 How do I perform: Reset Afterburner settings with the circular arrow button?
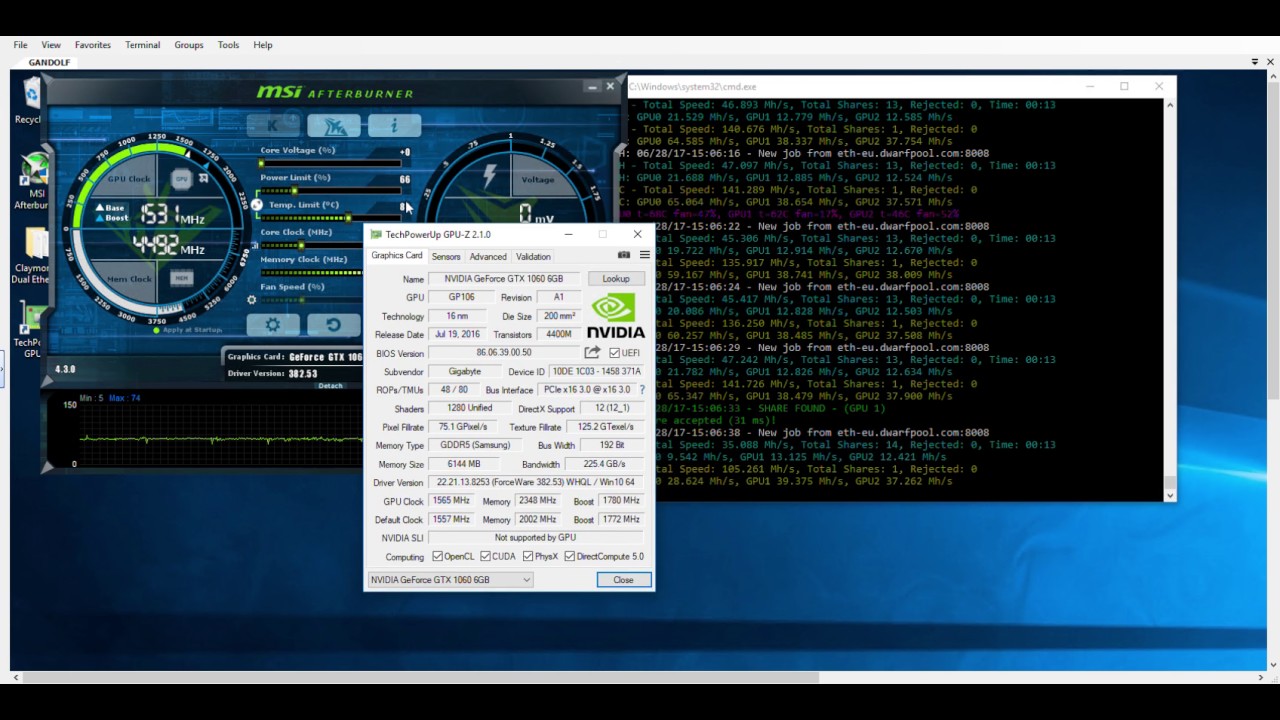pyautogui.click(x=333, y=325)
